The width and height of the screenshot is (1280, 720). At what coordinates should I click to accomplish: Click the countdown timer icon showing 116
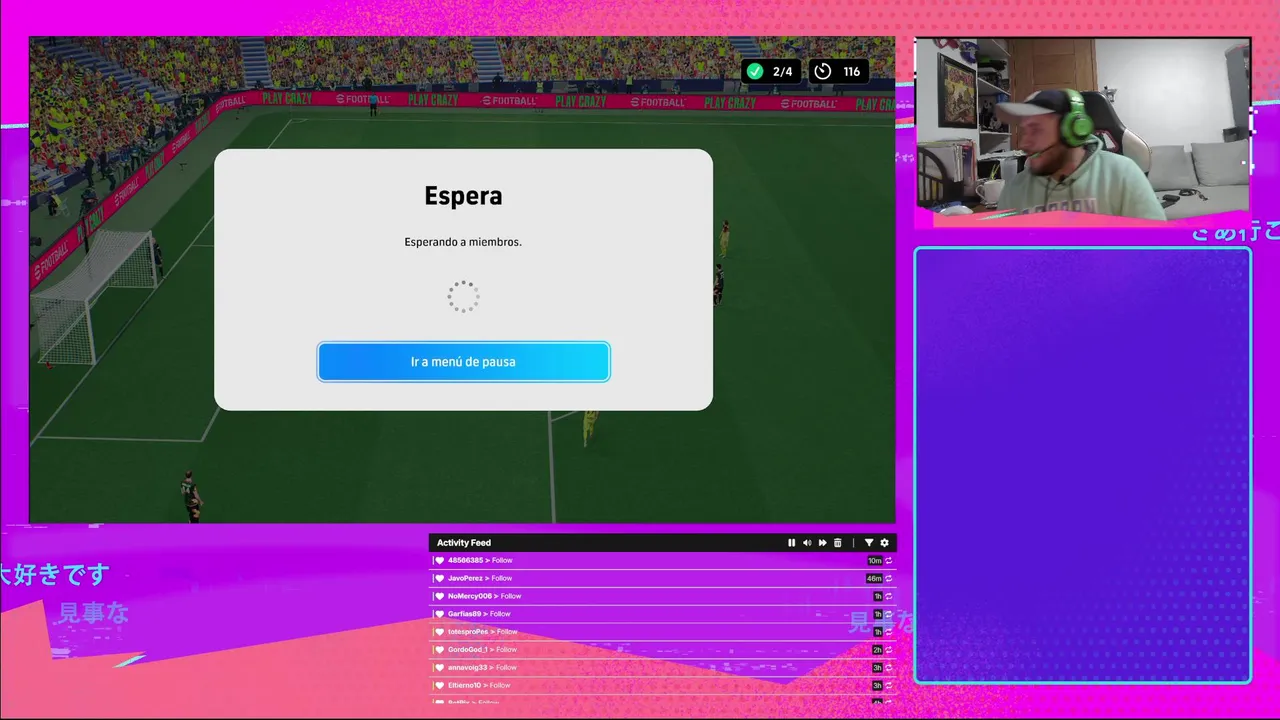[x=822, y=71]
